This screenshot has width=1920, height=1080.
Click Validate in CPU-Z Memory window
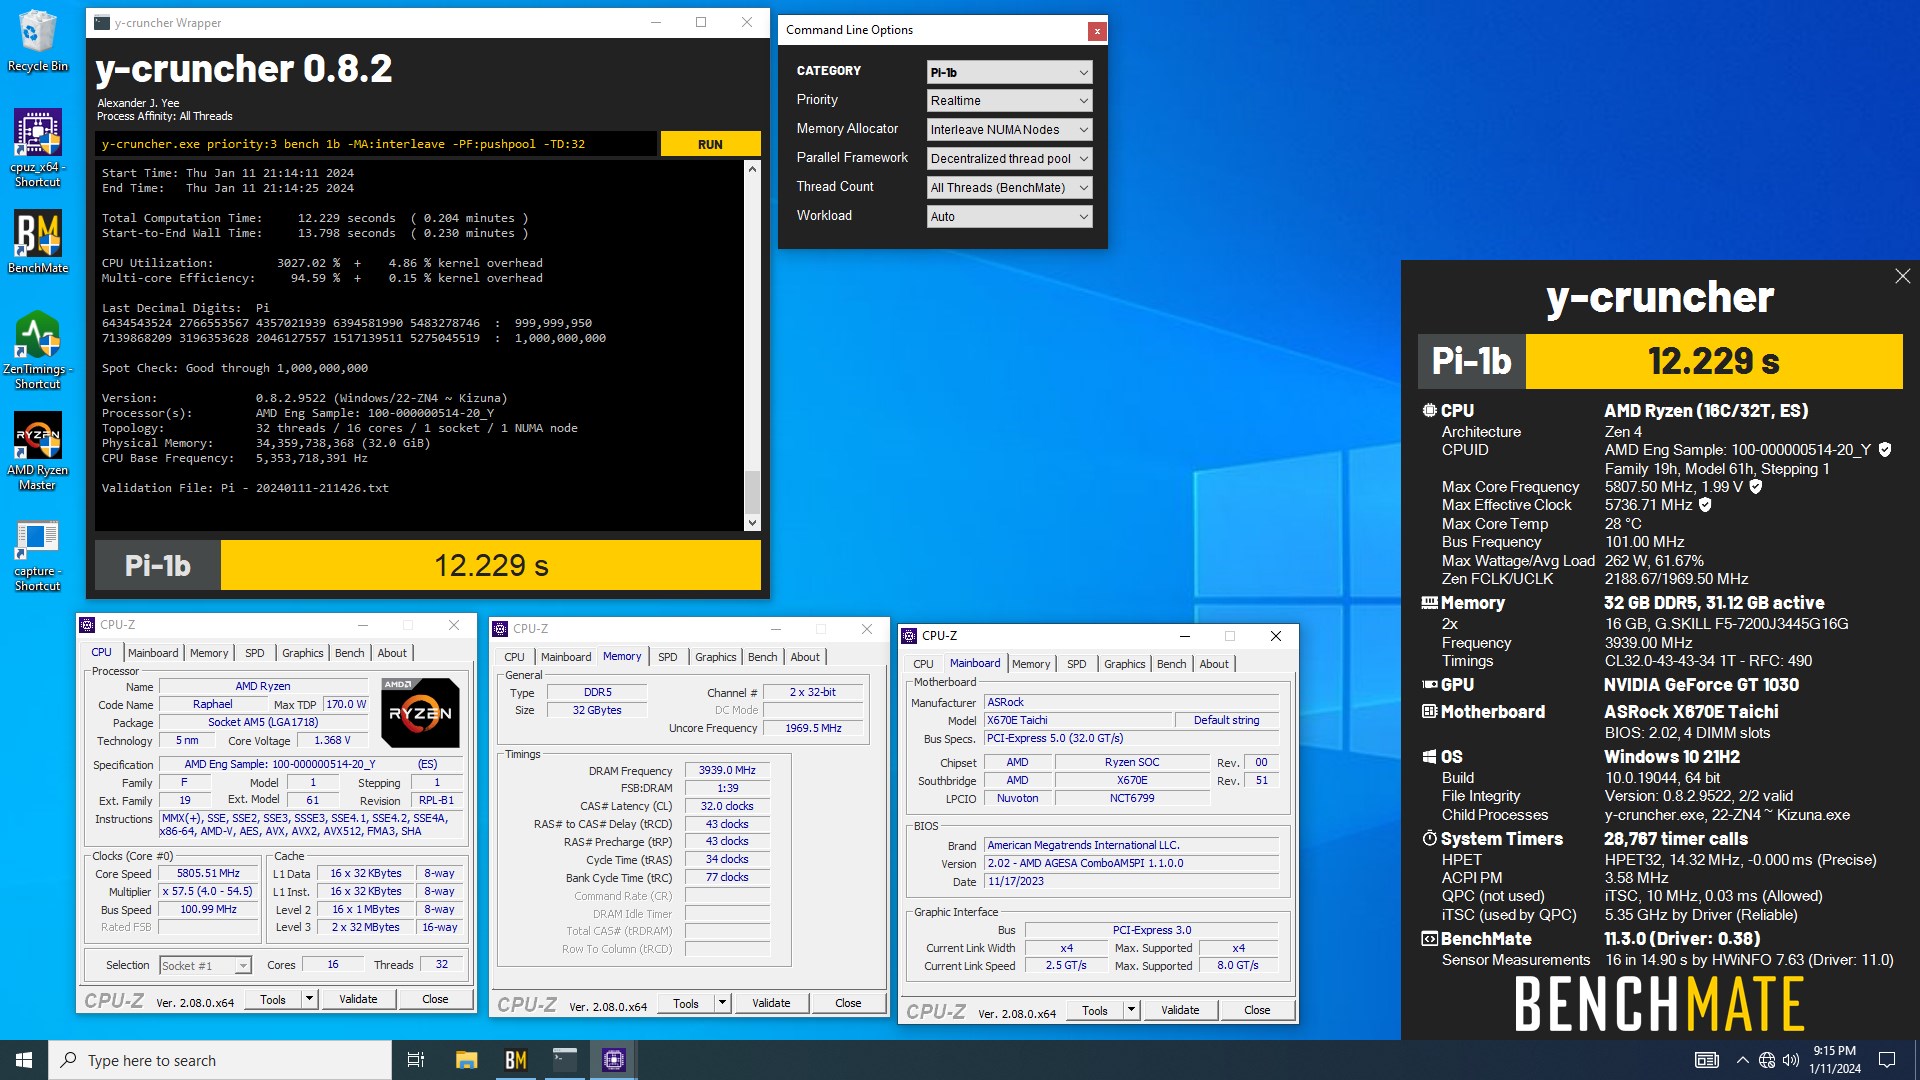771,1004
